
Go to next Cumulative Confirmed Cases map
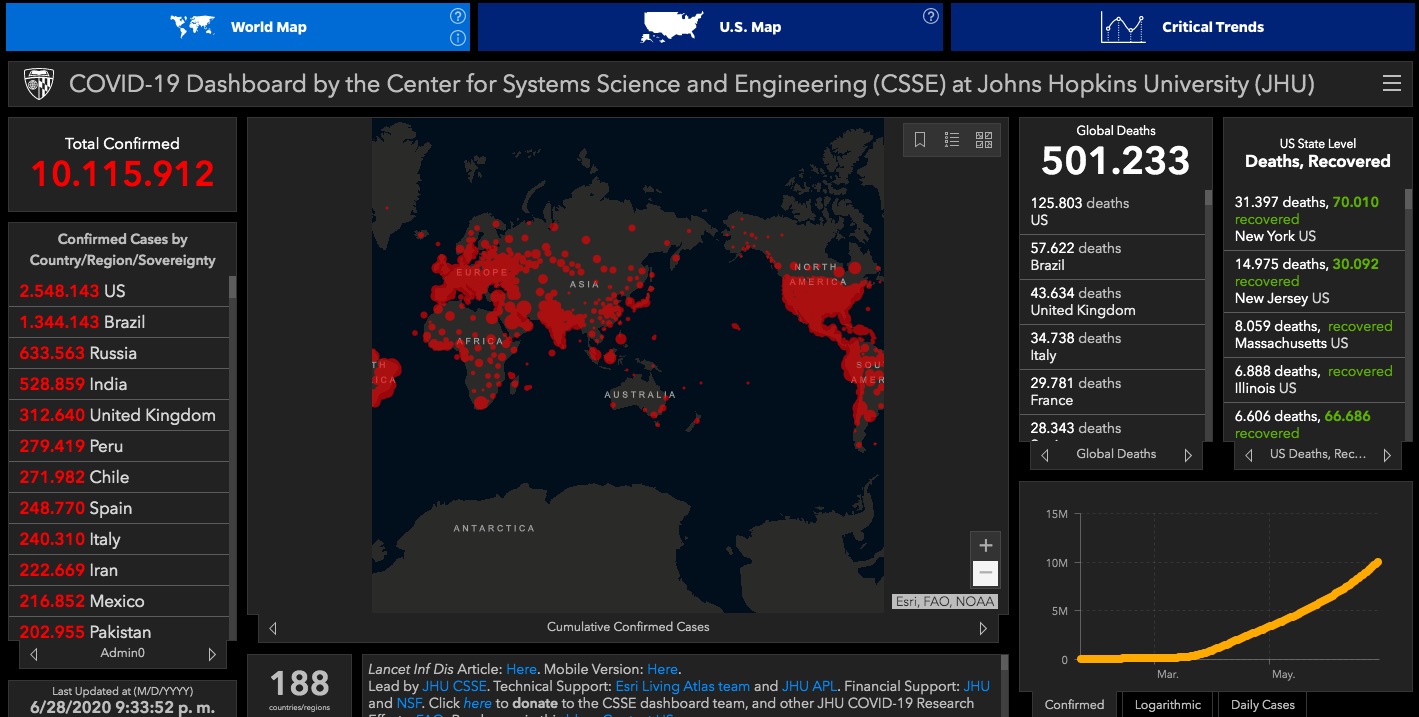click(983, 628)
